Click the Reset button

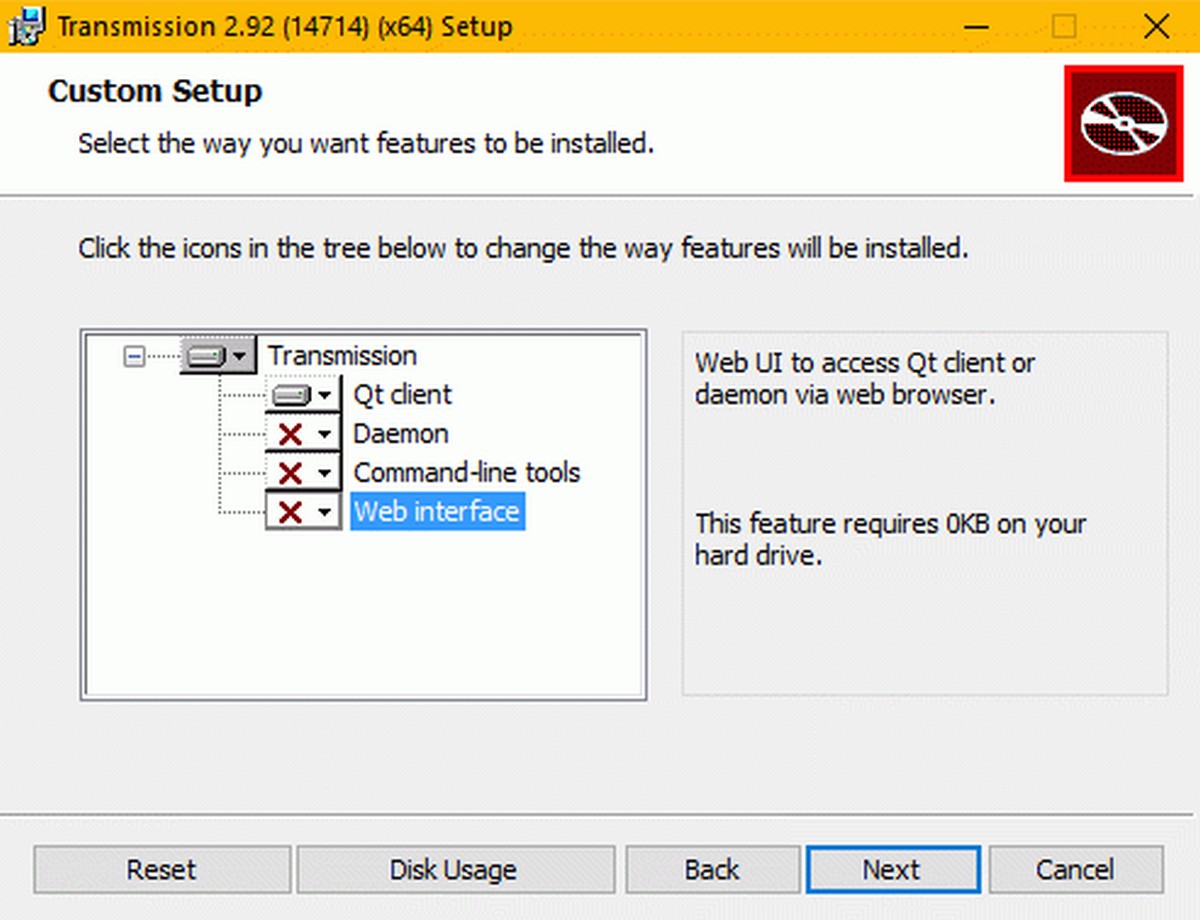click(x=162, y=870)
